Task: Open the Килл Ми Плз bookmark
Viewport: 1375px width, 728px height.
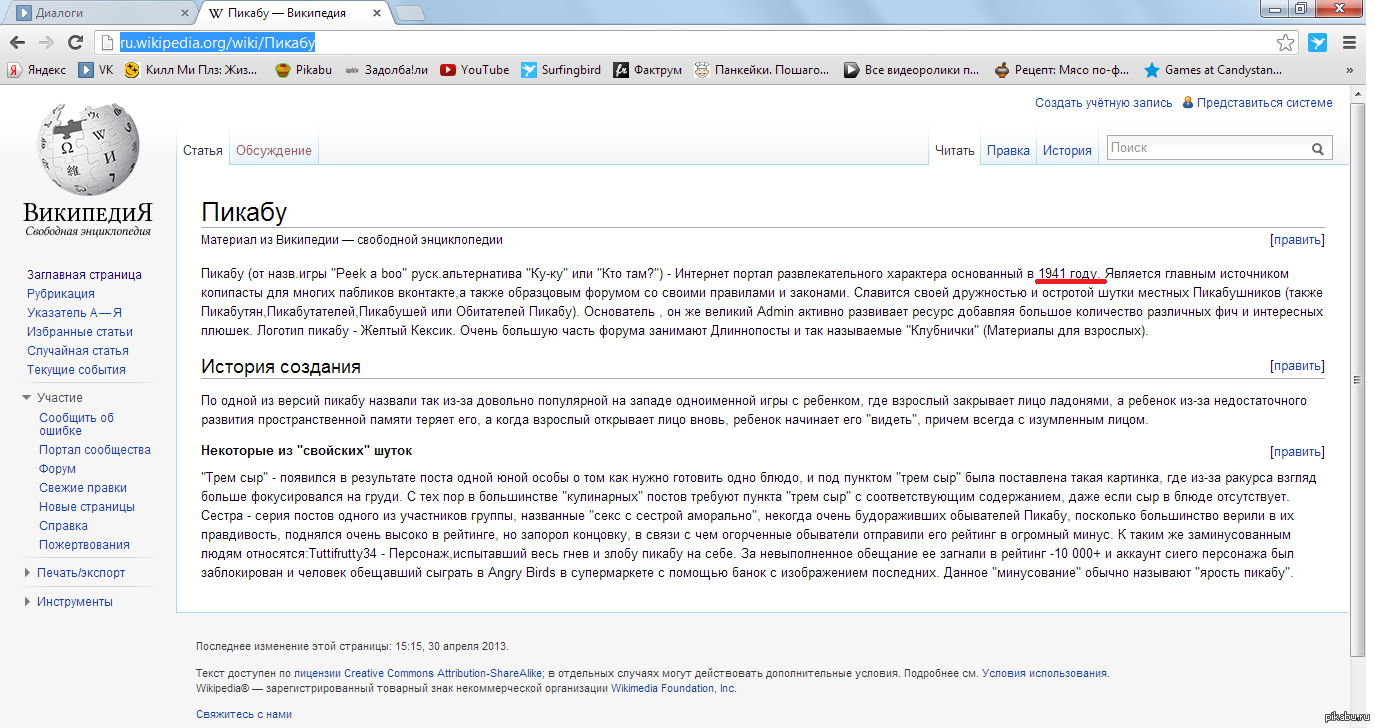Action: click(191, 70)
